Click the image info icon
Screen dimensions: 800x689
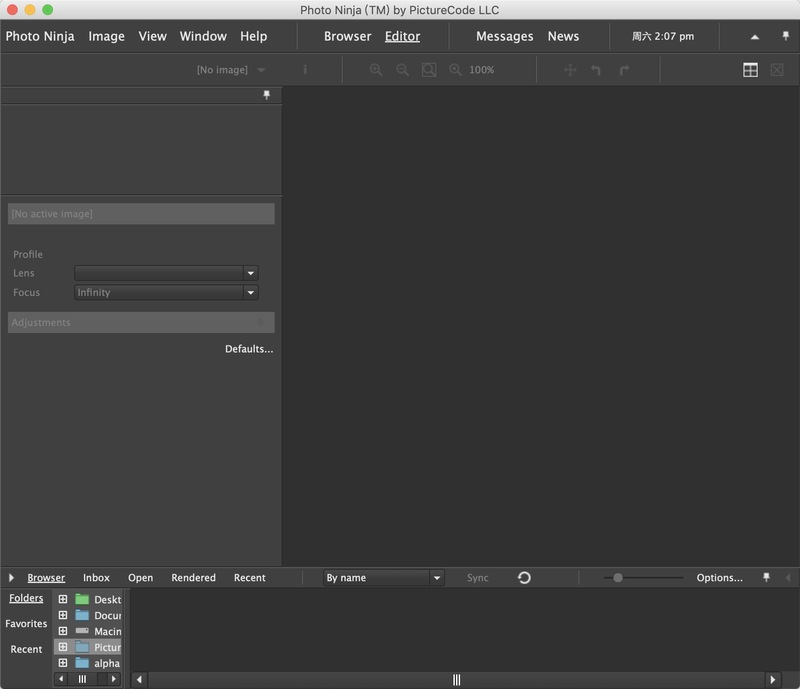click(x=305, y=69)
